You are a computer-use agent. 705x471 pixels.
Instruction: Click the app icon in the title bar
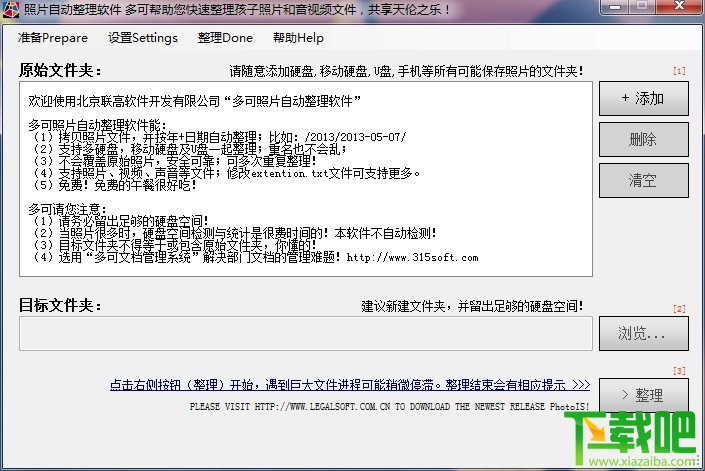(10, 9)
